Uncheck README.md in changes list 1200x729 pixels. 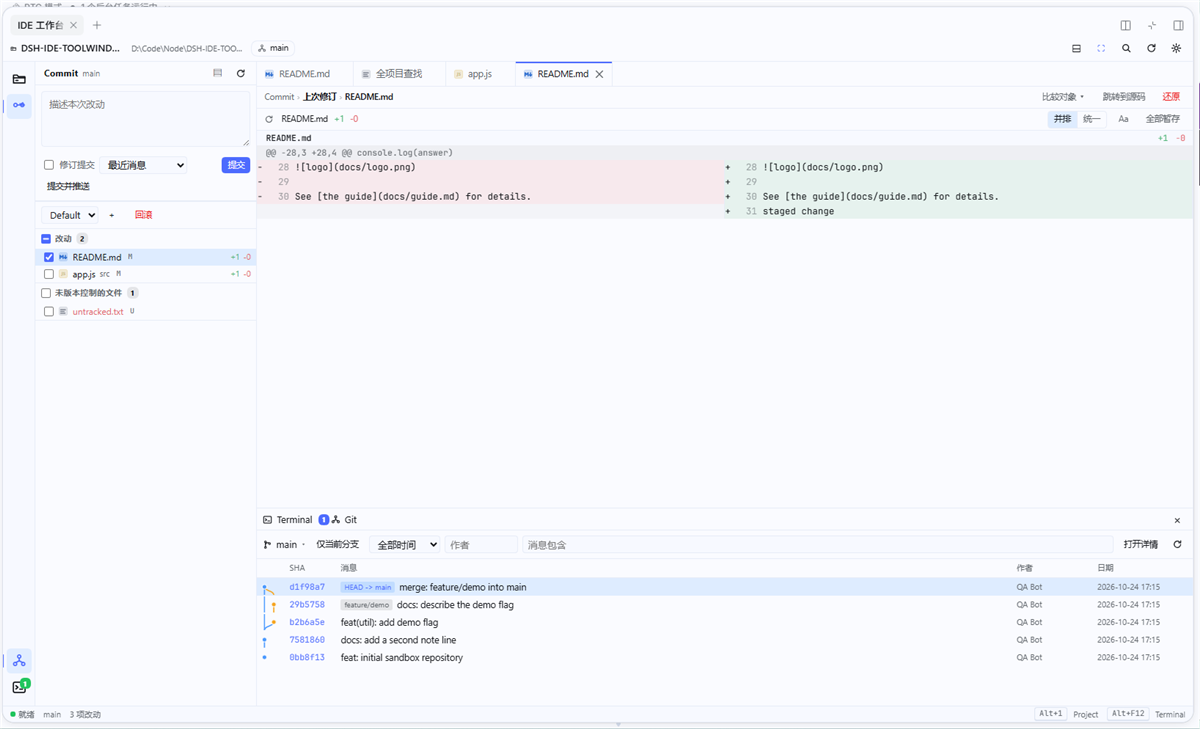[x=49, y=257]
